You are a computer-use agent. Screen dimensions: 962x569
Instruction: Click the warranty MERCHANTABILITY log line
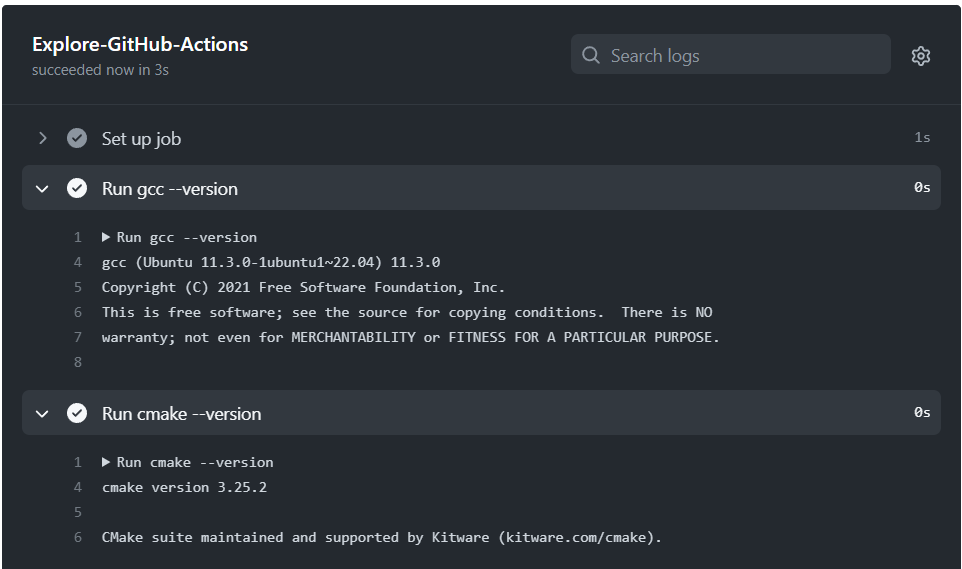[410, 338]
